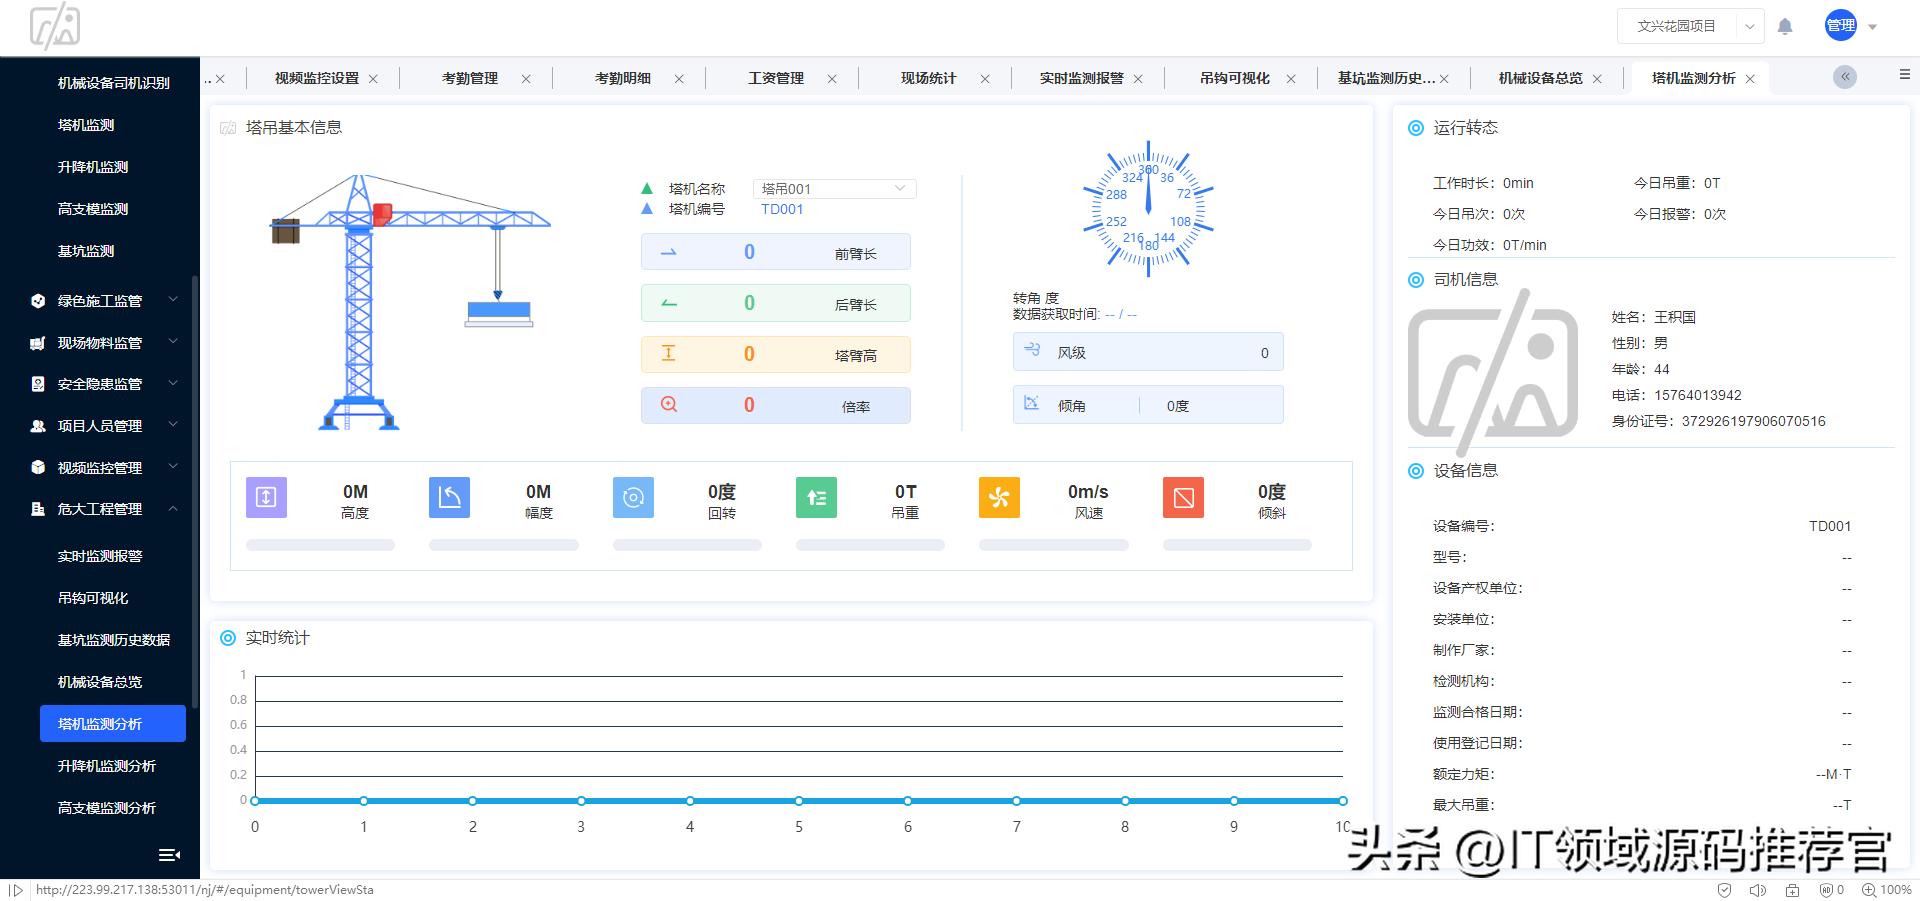Click the notification bell icon
The width and height of the screenshot is (1920, 901).
click(x=1785, y=27)
